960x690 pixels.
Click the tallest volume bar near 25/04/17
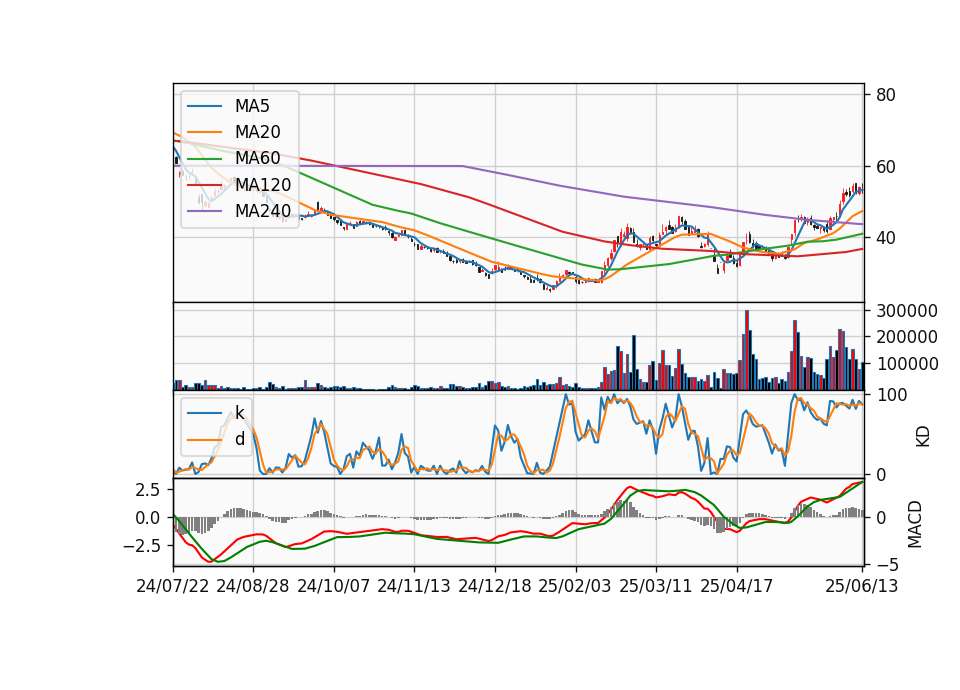(747, 350)
